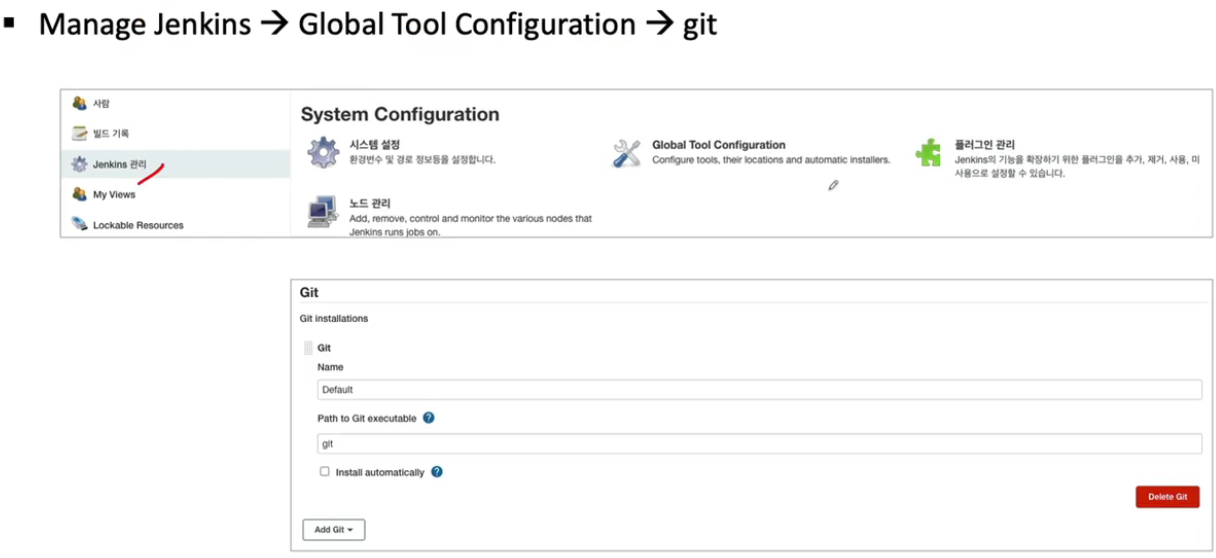Image resolution: width=1216 pixels, height=558 pixels.
Task: Click the Global Tool Configuration description text
Action: tap(771, 160)
